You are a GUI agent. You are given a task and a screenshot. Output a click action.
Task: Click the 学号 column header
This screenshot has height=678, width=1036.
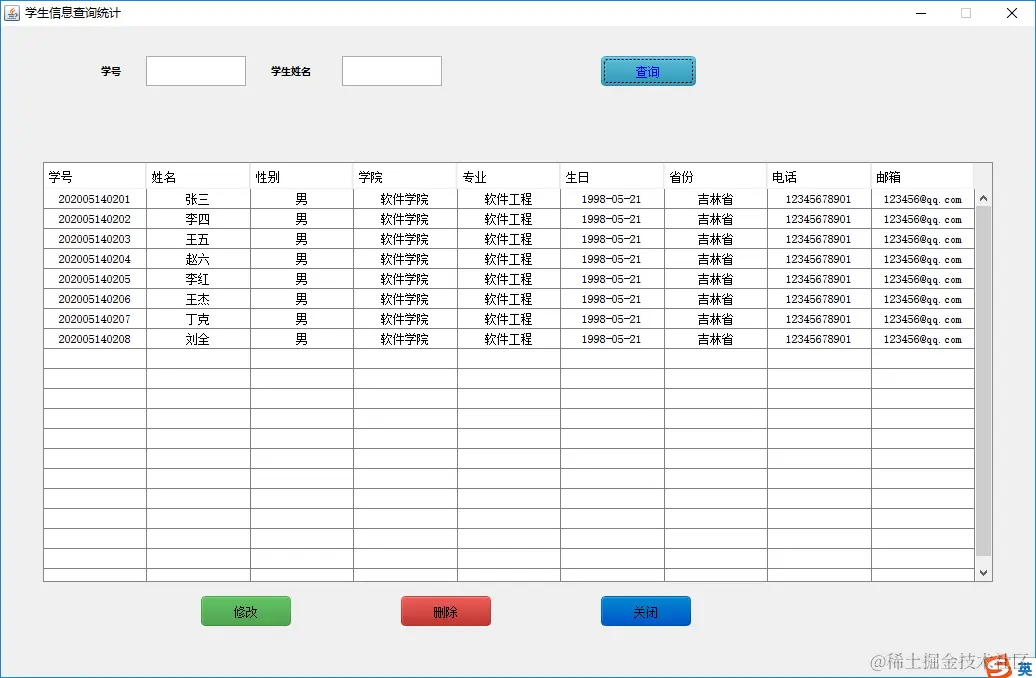[94, 176]
